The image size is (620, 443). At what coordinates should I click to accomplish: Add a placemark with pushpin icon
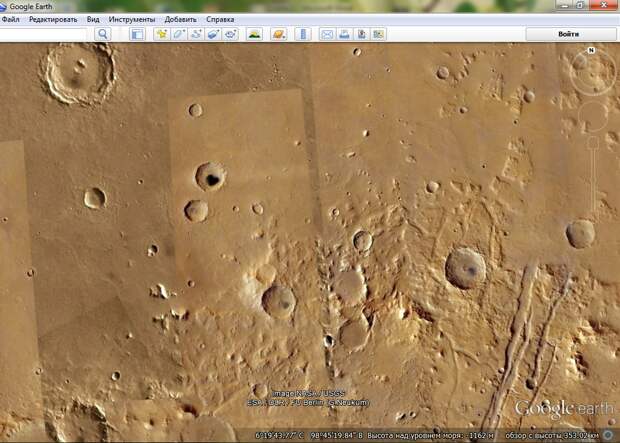162,34
